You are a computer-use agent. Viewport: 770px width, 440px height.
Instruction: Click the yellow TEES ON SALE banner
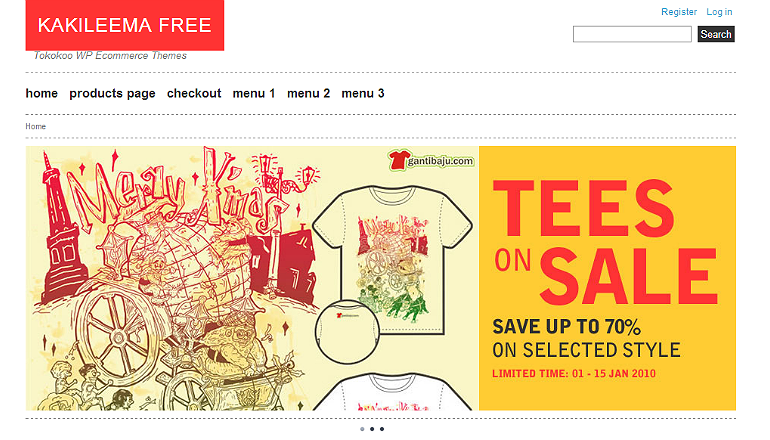[607, 278]
